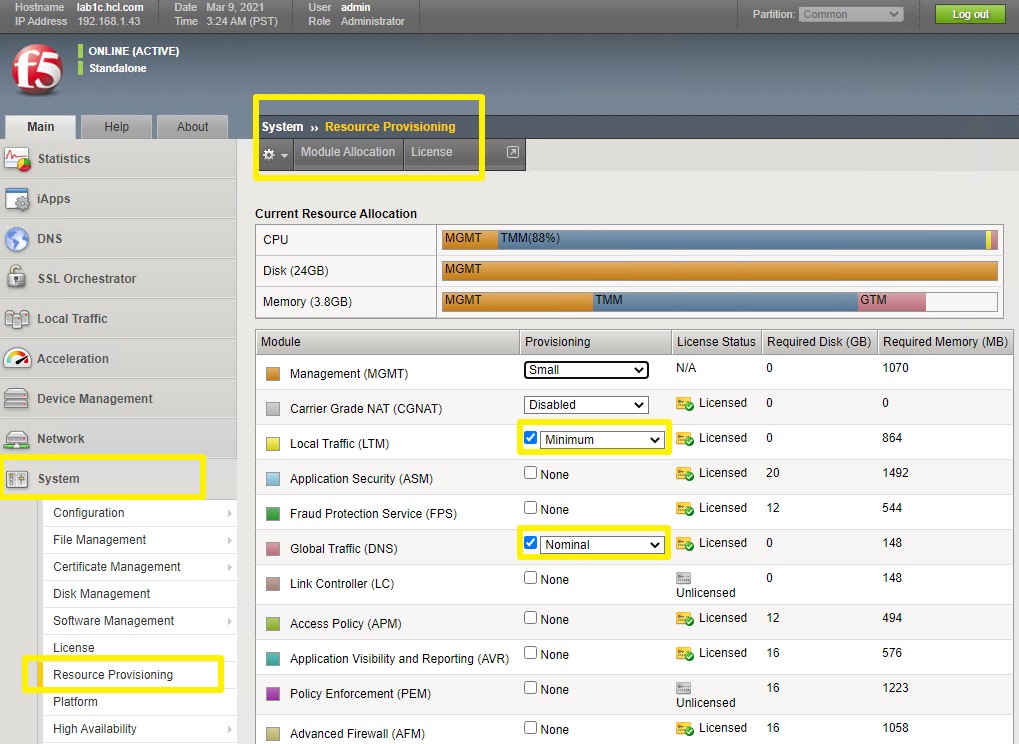Uncheck Global Traffic (DNS) checkbox
This screenshot has width=1019, height=744.
coord(530,543)
